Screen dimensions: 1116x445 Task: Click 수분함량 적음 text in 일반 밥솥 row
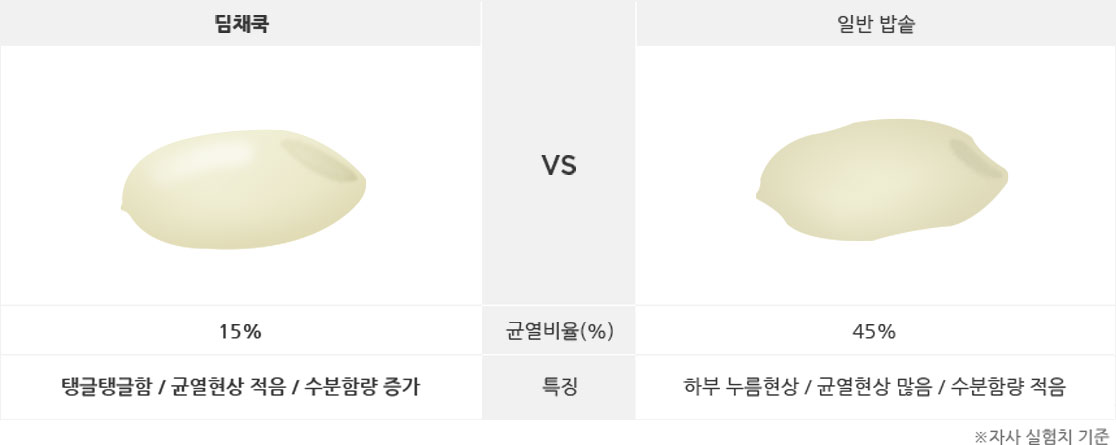(x=1008, y=387)
